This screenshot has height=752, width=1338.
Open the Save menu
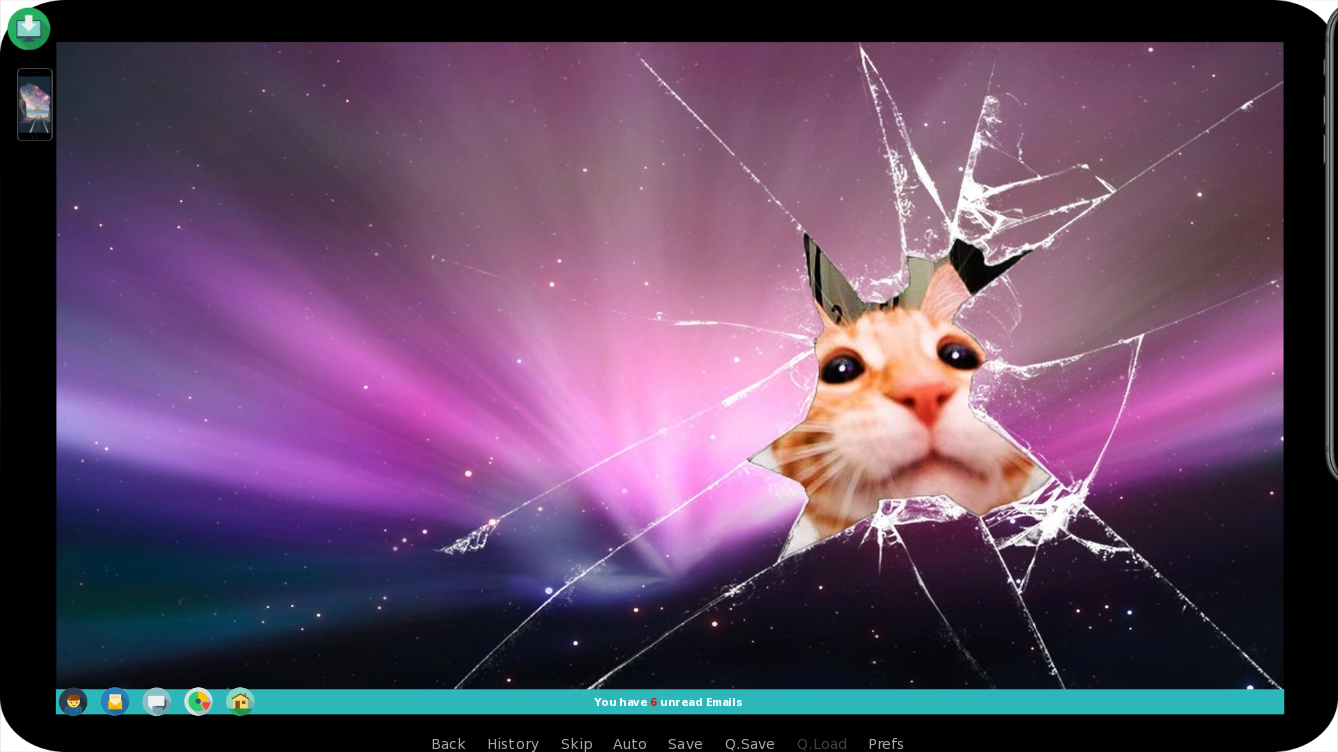pyautogui.click(x=685, y=744)
